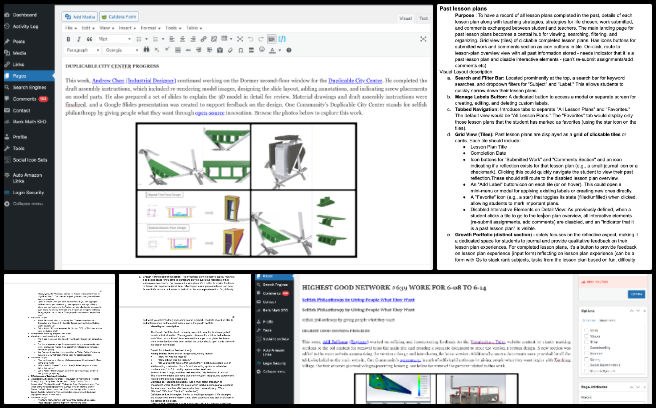656x408 pixels.
Task: Follow the Duplicable City Center link
Action: (x=355, y=80)
